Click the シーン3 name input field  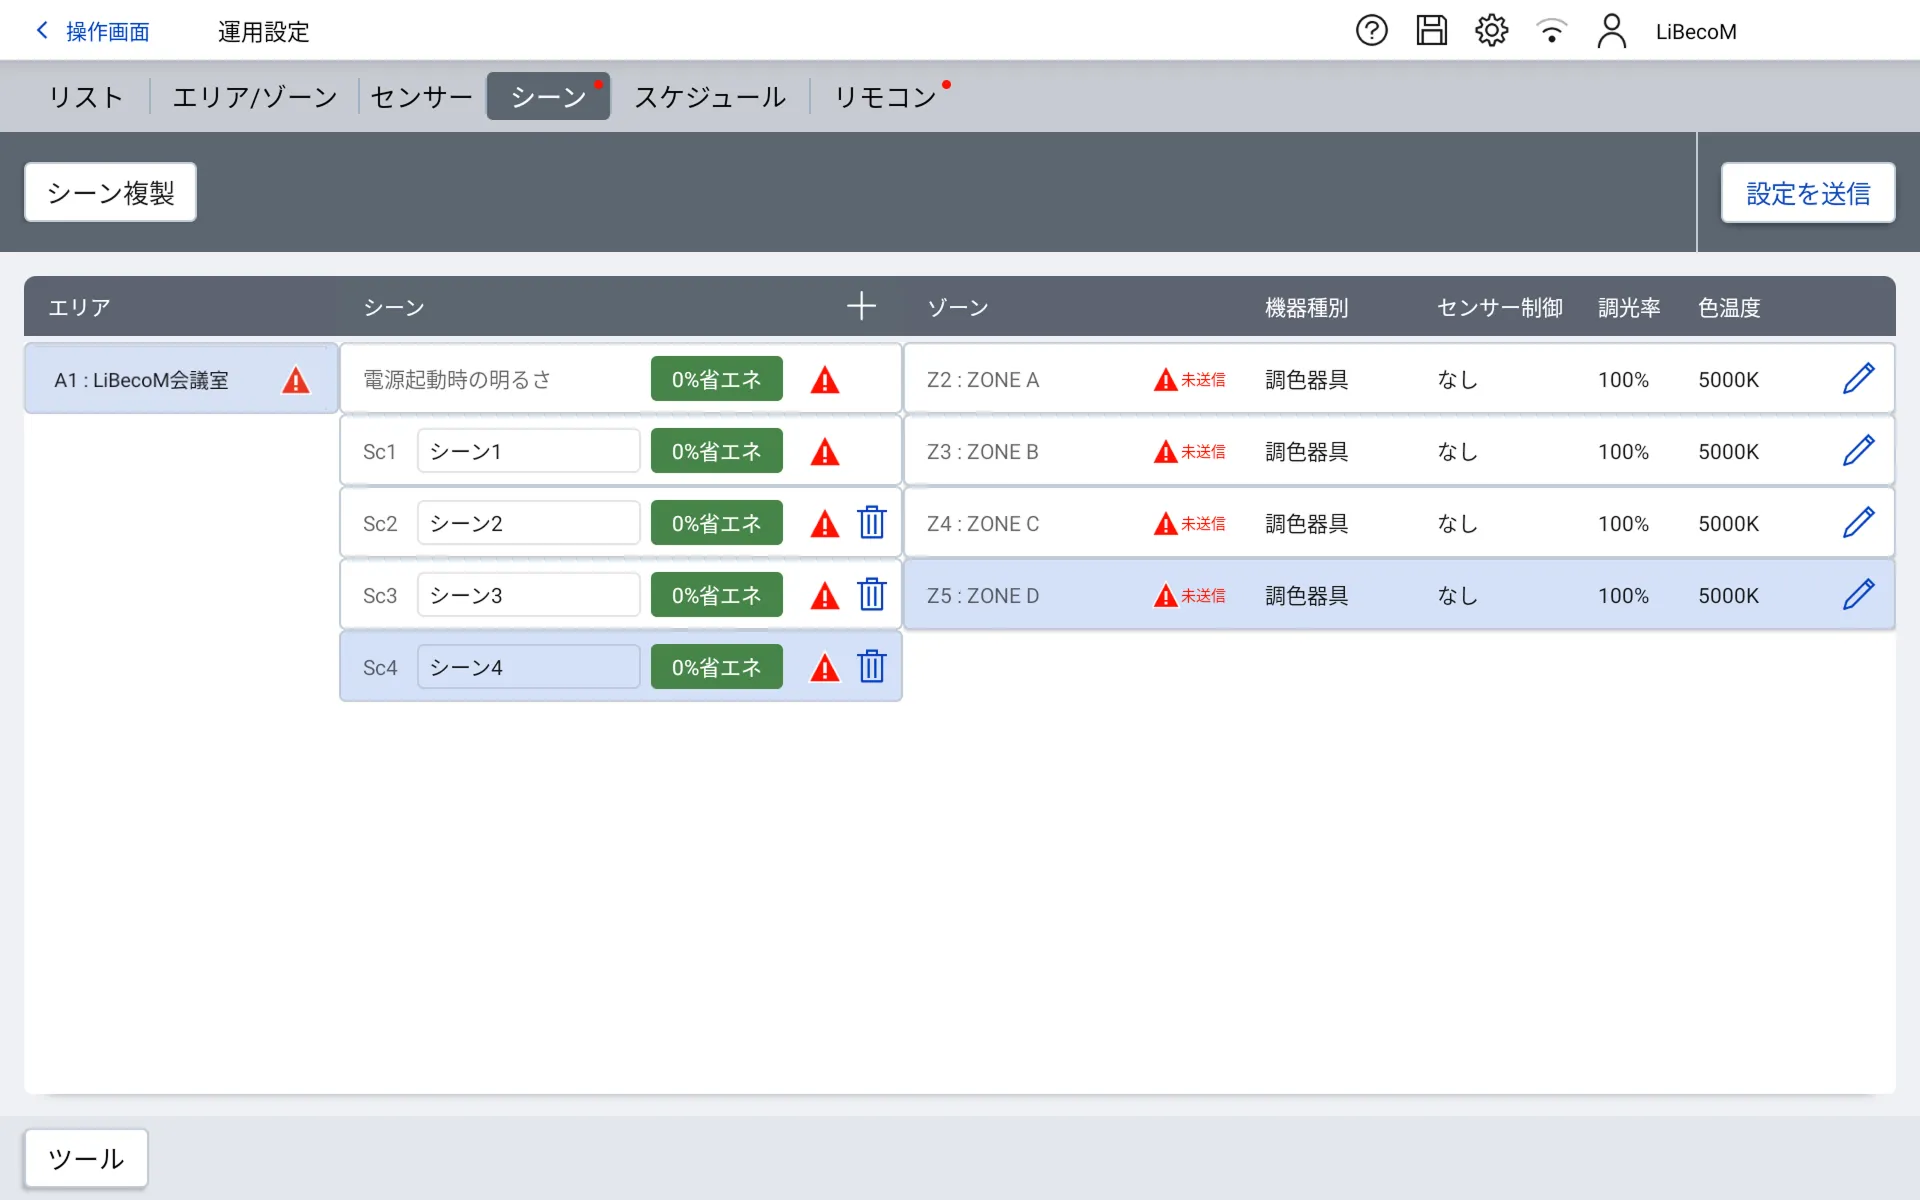[528, 595]
